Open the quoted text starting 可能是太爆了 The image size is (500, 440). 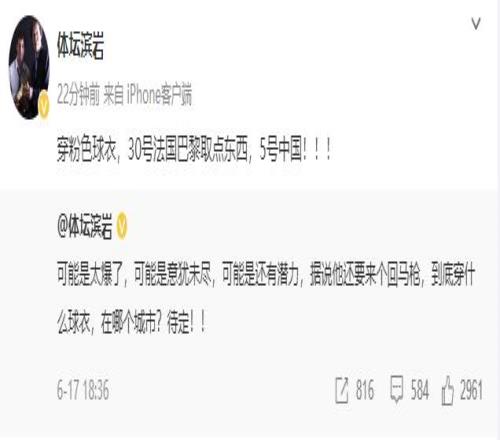pos(266,275)
